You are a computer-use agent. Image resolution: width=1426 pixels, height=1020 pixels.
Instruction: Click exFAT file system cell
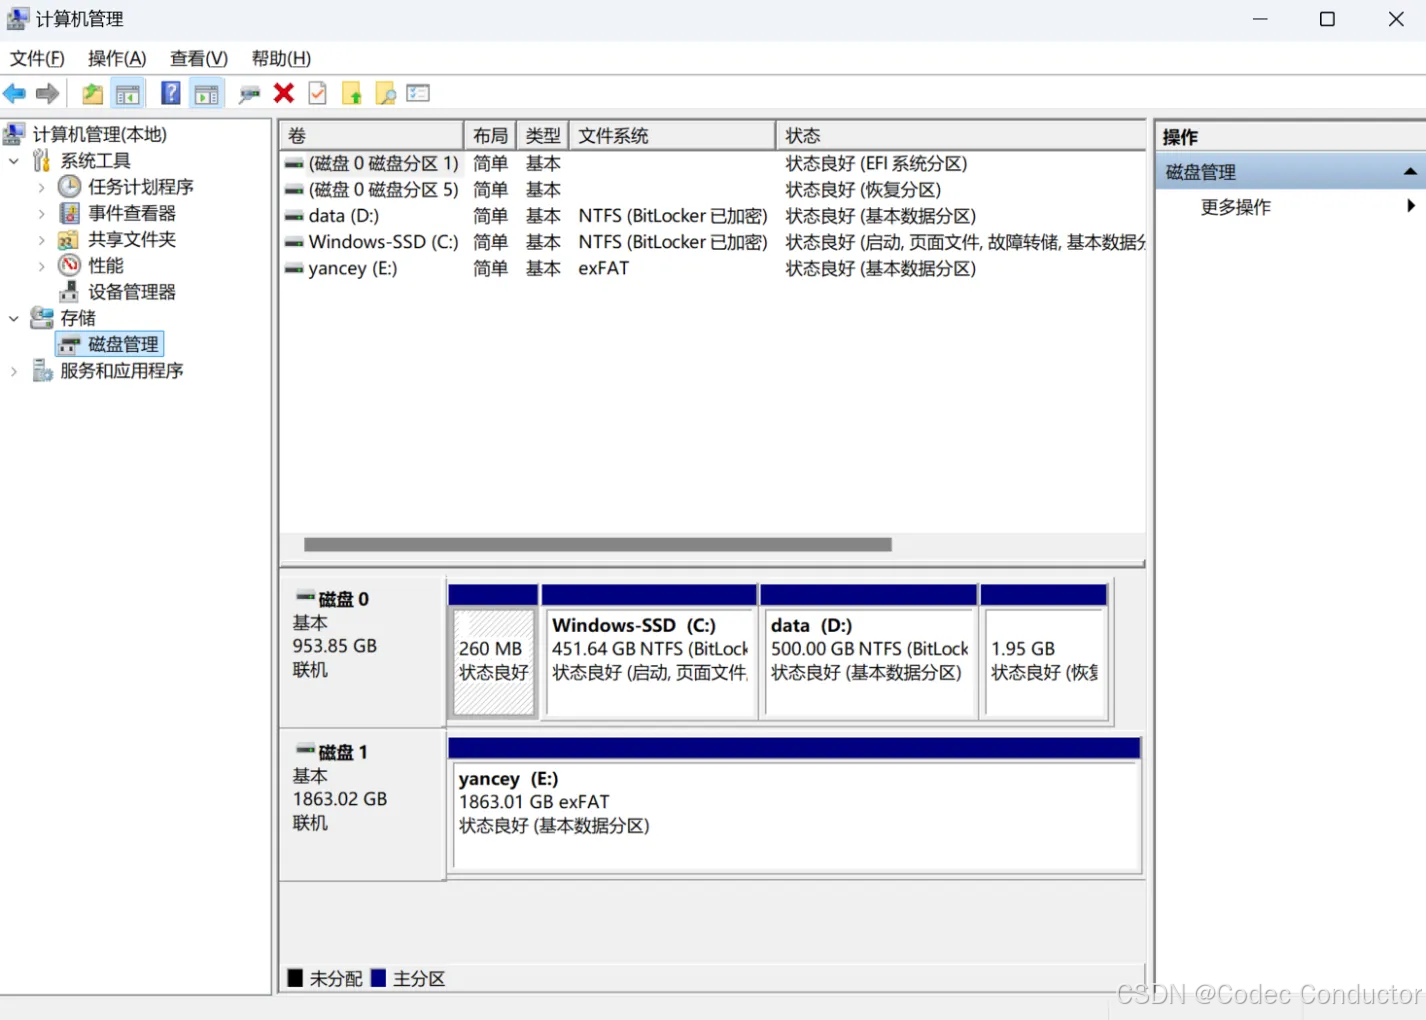coord(604,269)
